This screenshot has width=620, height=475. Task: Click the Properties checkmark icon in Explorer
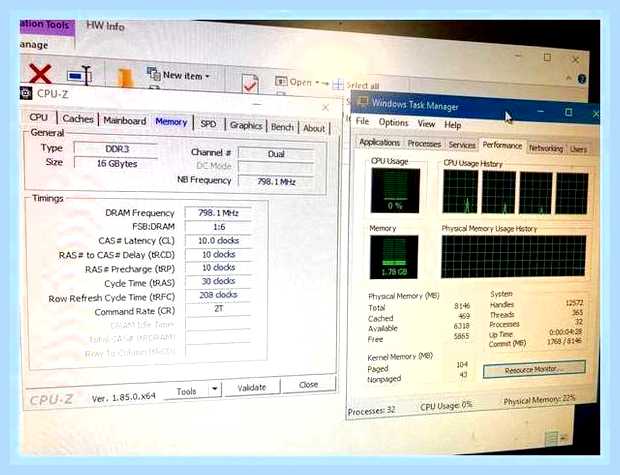point(250,83)
